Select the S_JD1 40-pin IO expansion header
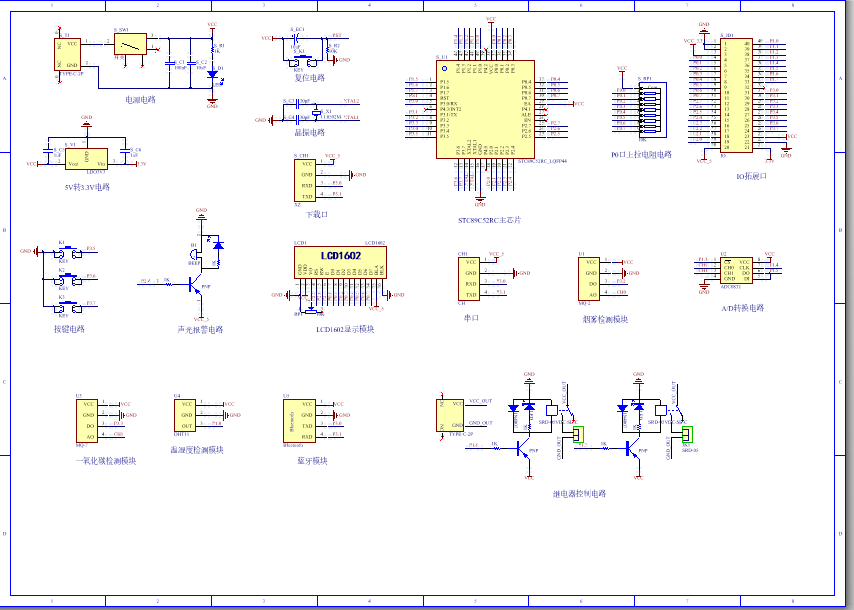Image resolution: width=854 pixels, height=610 pixels. coord(736,95)
